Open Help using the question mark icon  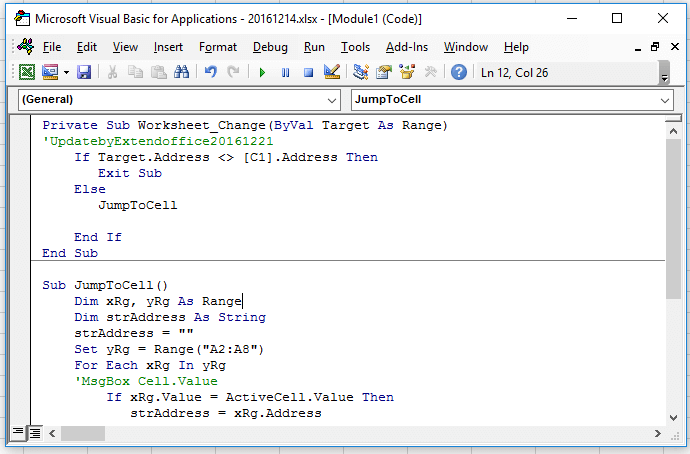(x=459, y=72)
